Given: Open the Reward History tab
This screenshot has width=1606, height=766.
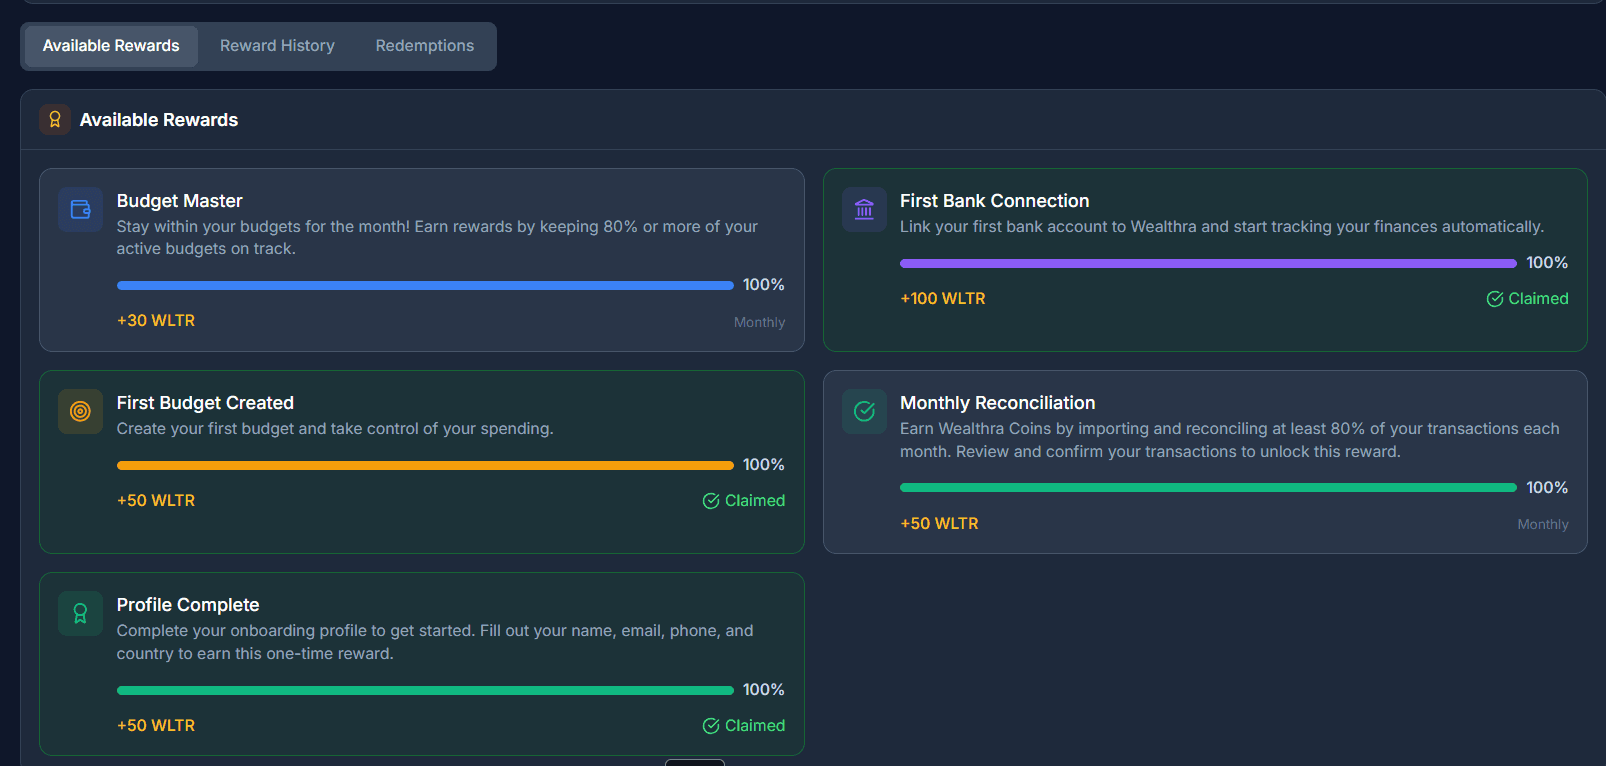Looking at the screenshot, I should point(277,46).
